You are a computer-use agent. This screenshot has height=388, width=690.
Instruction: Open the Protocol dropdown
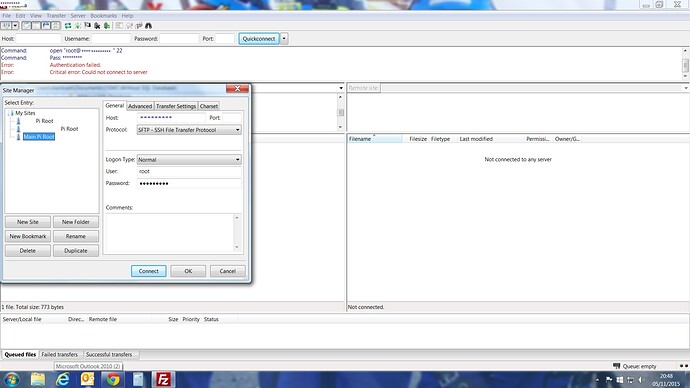(x=189, y=130)
